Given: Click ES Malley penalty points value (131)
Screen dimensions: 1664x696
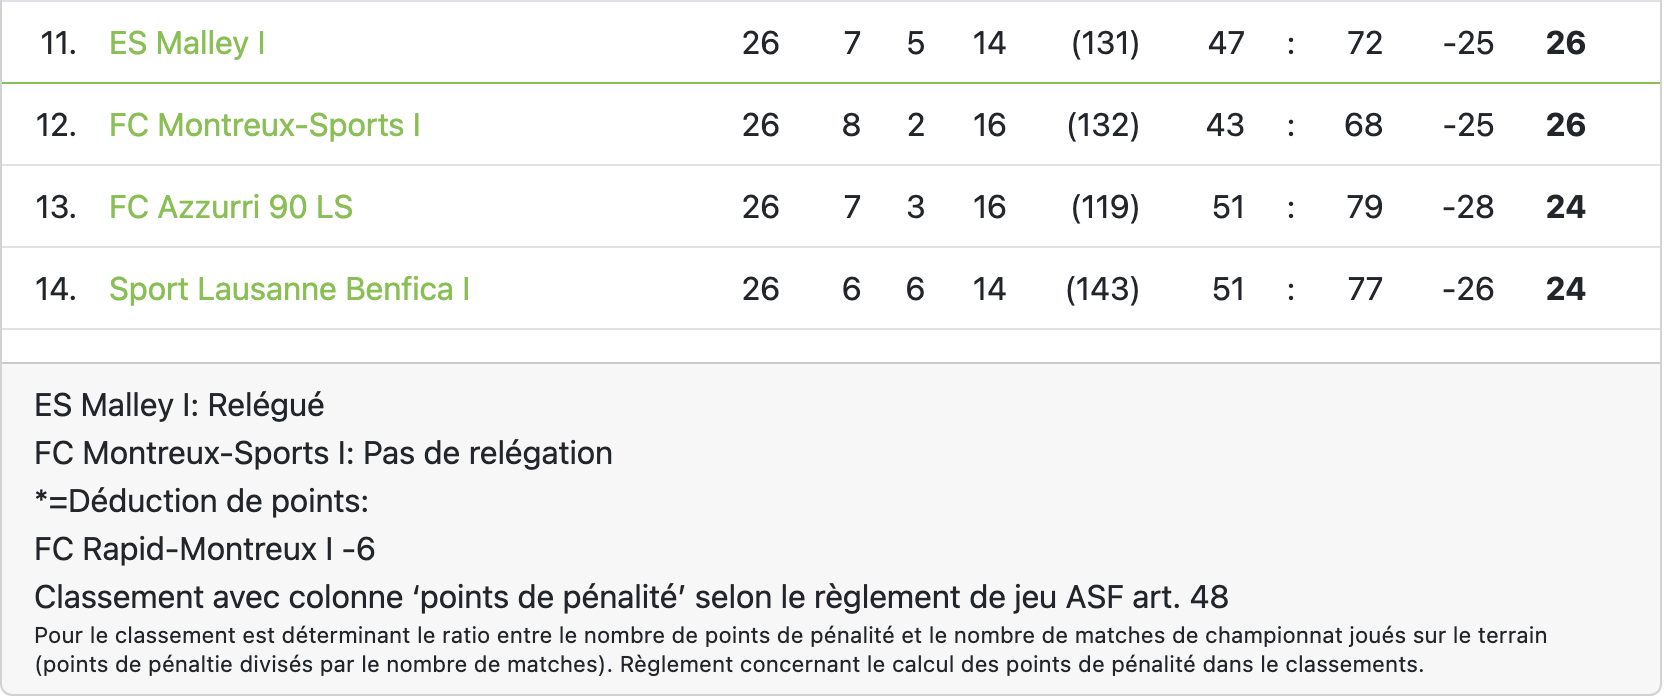Looking at the screenshot, I should click(x=1105, y=43).
